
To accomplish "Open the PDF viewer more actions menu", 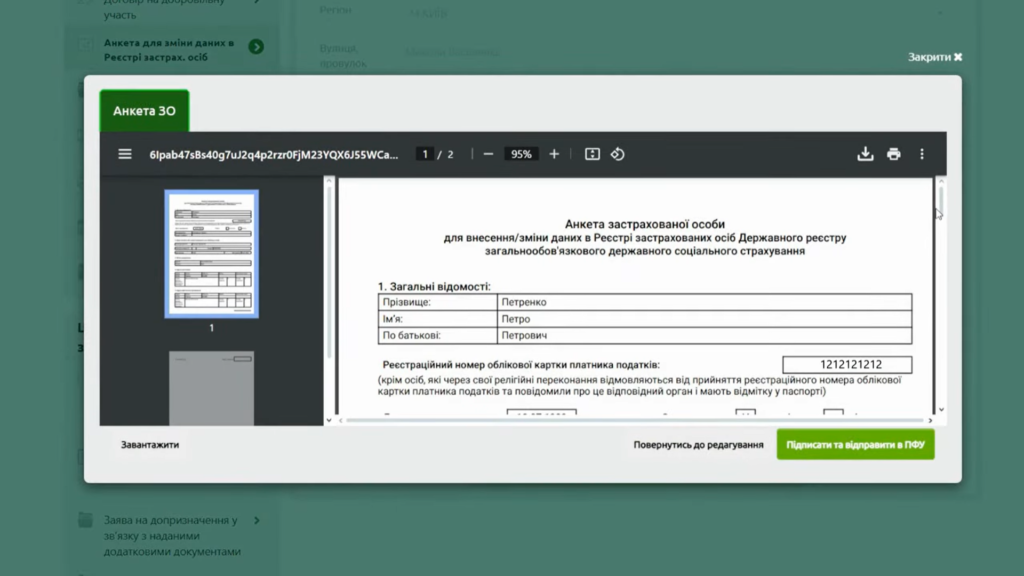I will 922,154.
